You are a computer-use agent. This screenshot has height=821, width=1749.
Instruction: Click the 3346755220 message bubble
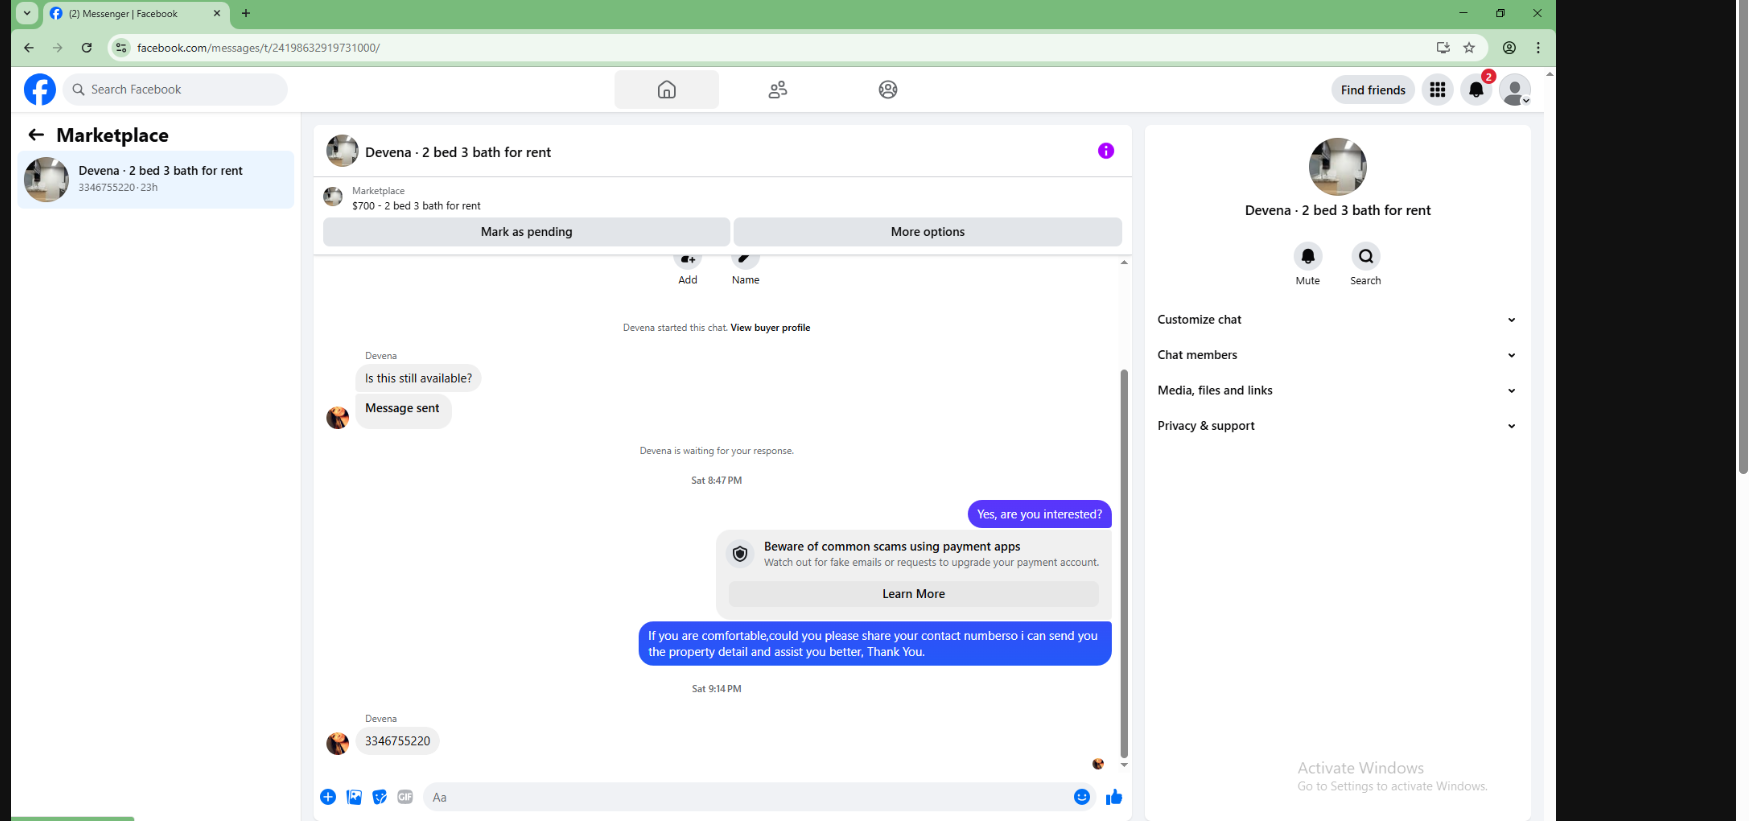point(397,741)
